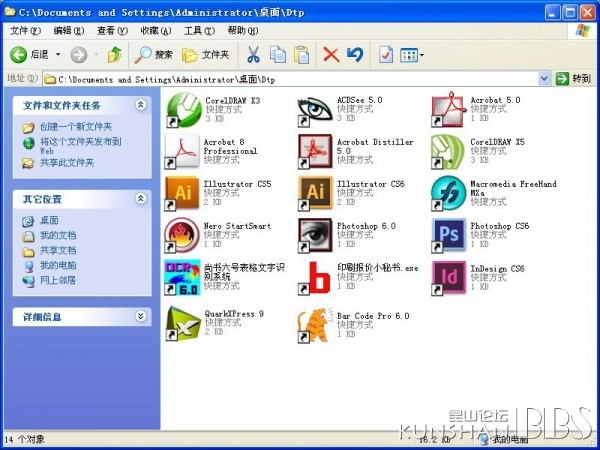Select the Illustrator CS5 icon
The image size is (600, 450).
(182, 193)
